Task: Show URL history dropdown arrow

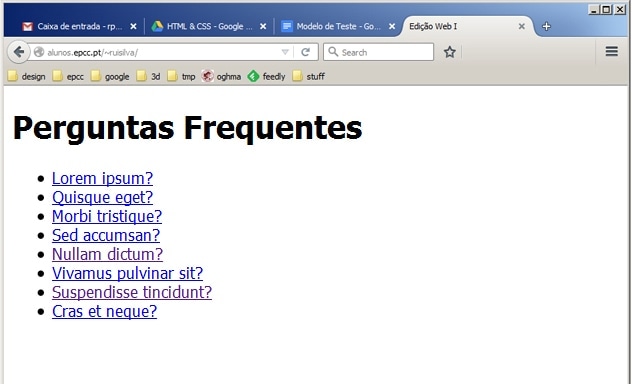Action: (x=285, y=52)
